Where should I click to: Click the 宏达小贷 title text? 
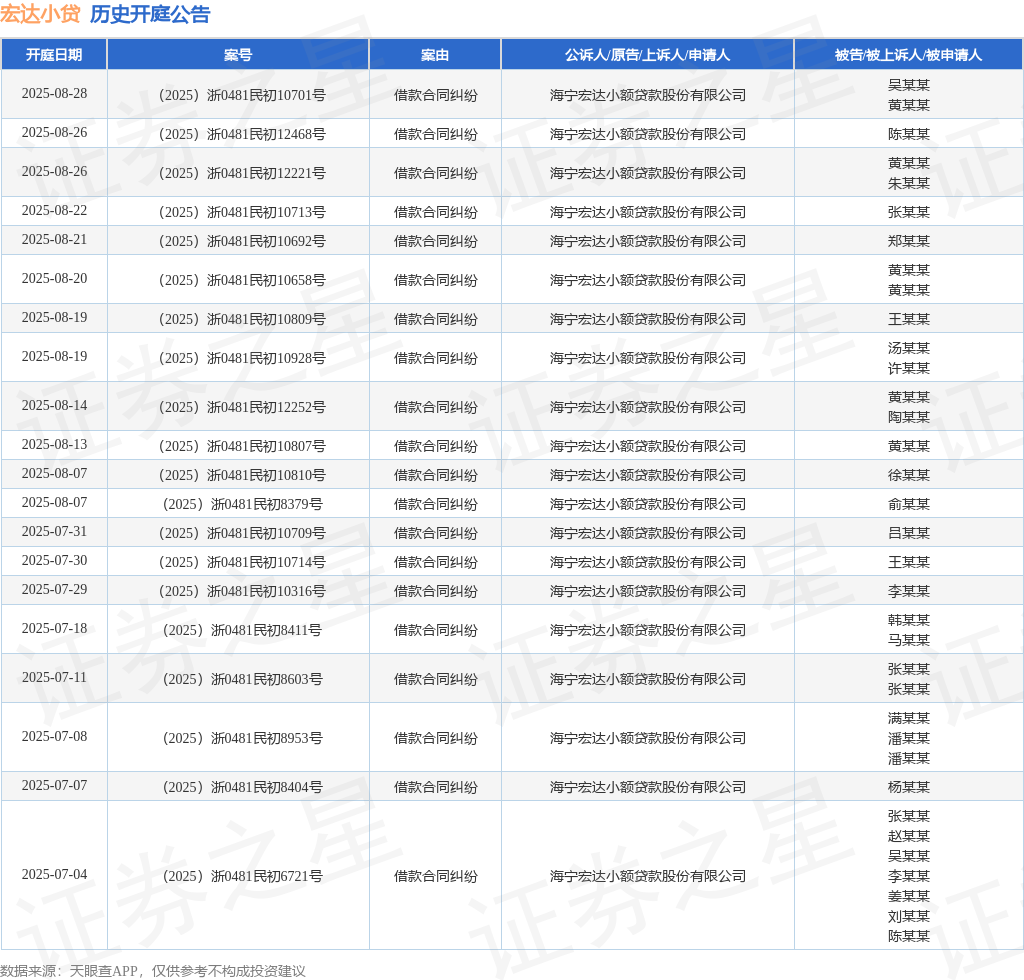point(40,14)
